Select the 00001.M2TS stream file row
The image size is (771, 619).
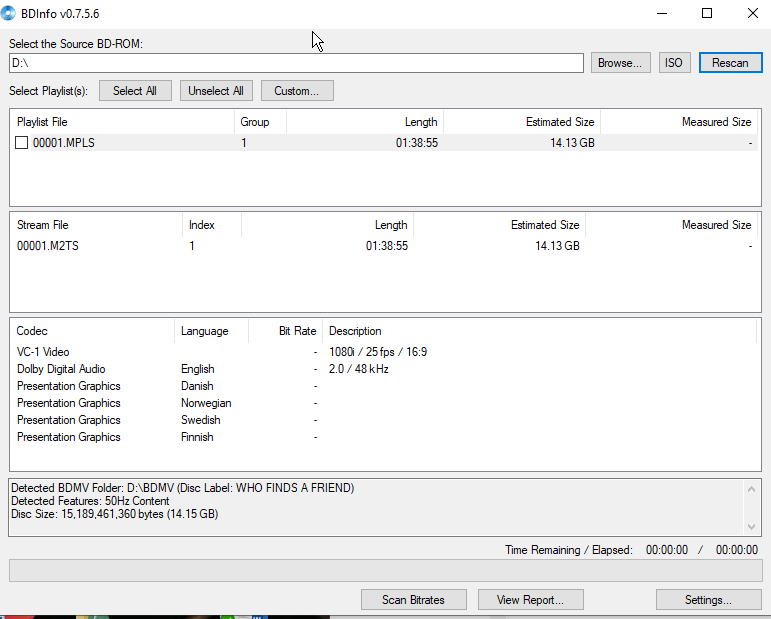[386, 246]
